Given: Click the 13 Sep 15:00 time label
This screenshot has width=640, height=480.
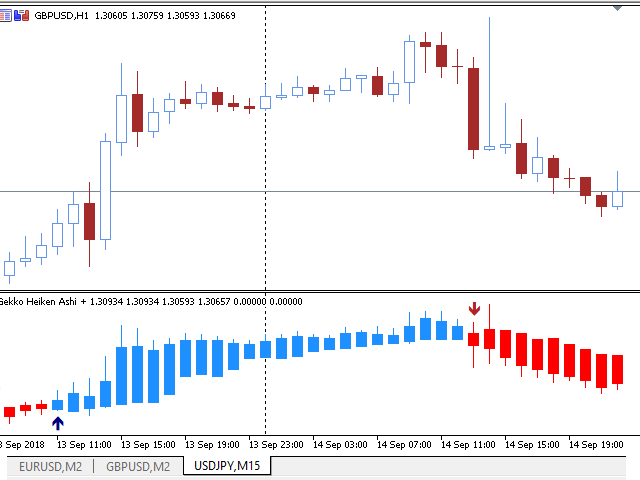Looking at the screenshot, I should (148, 444).
